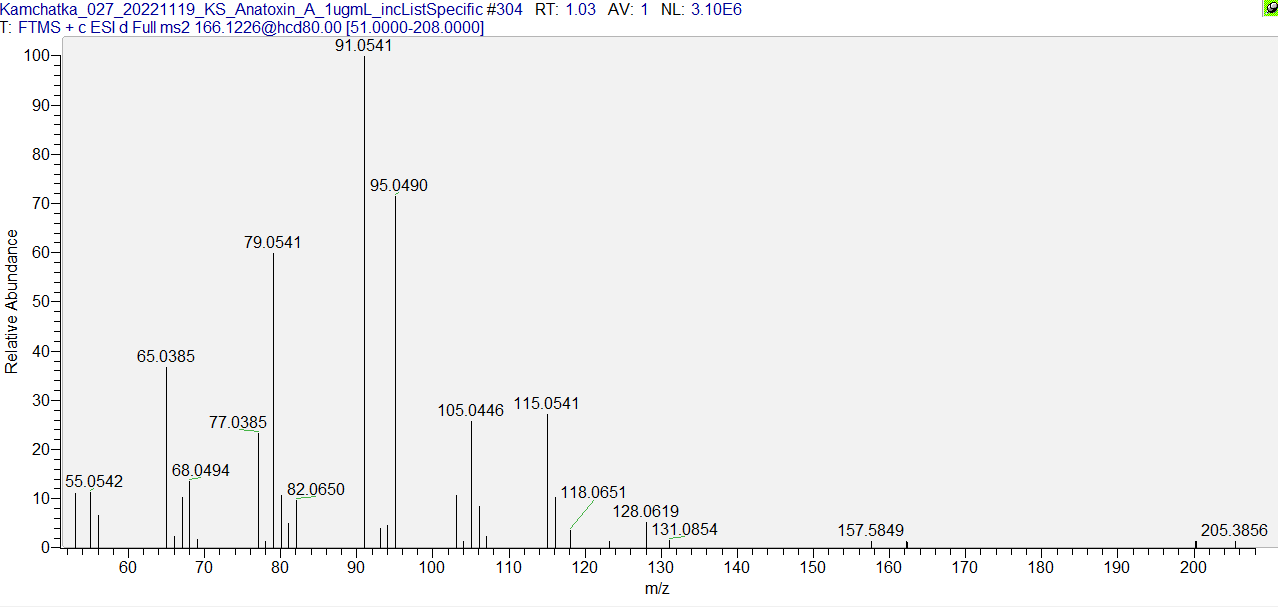1278x607 pixels.
Task: Click the 79.0541 peak label
Action: pos(273,242)
